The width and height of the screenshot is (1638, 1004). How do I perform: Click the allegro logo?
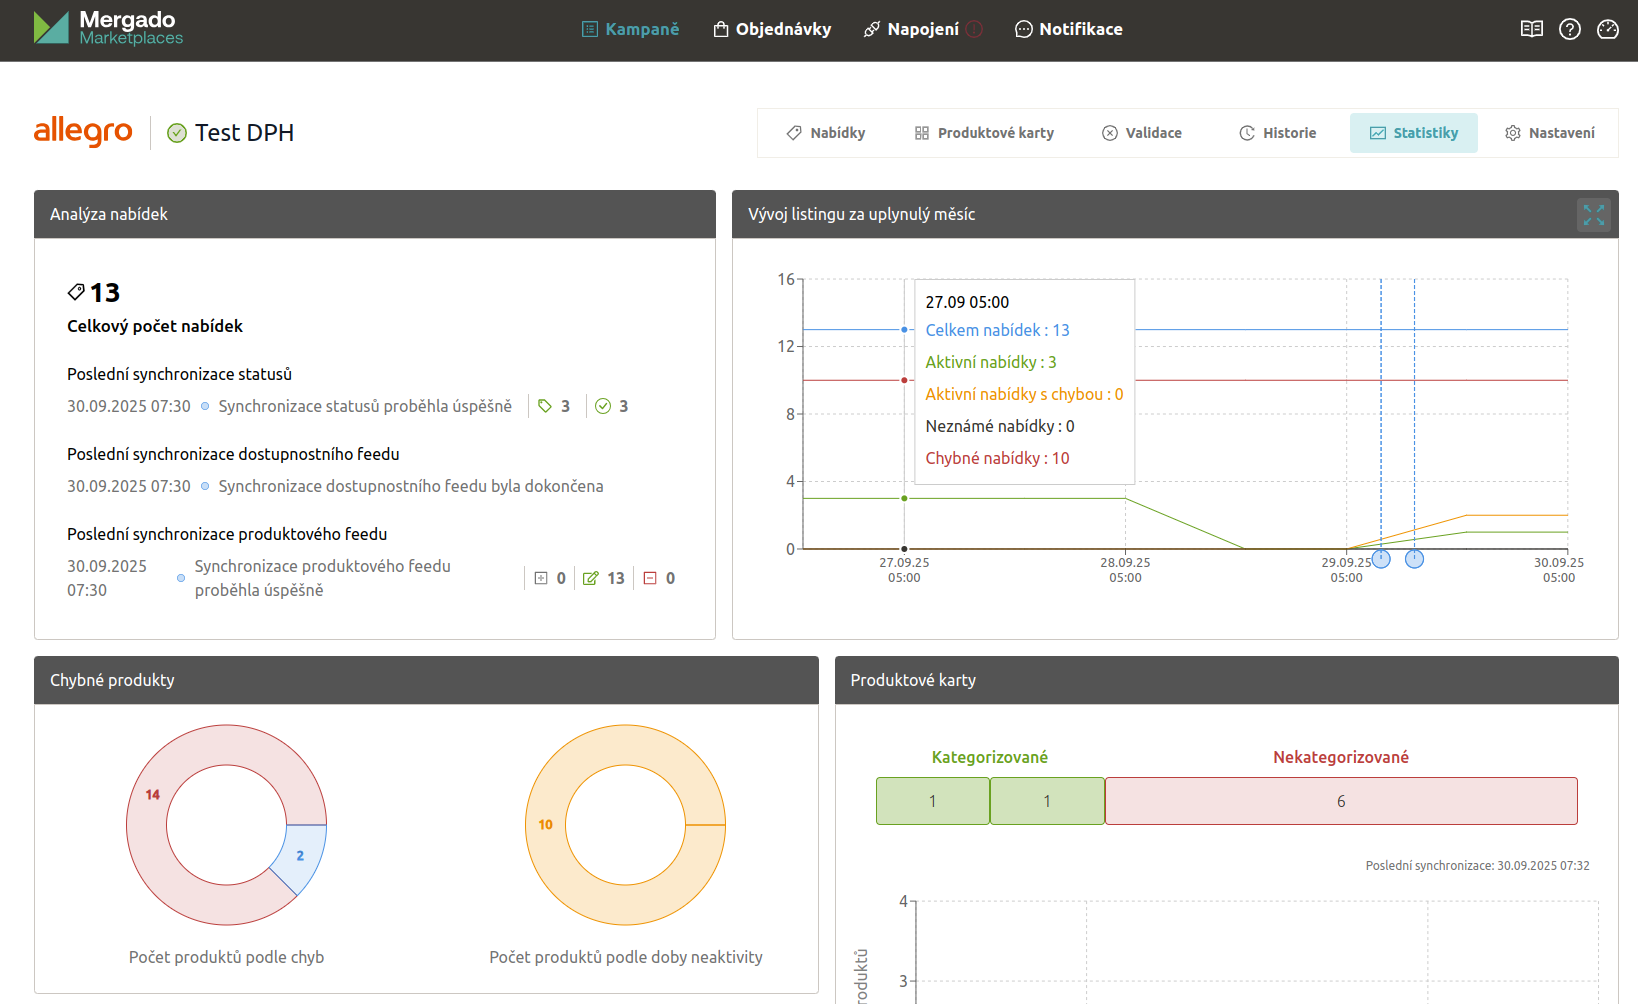(83, 131)
